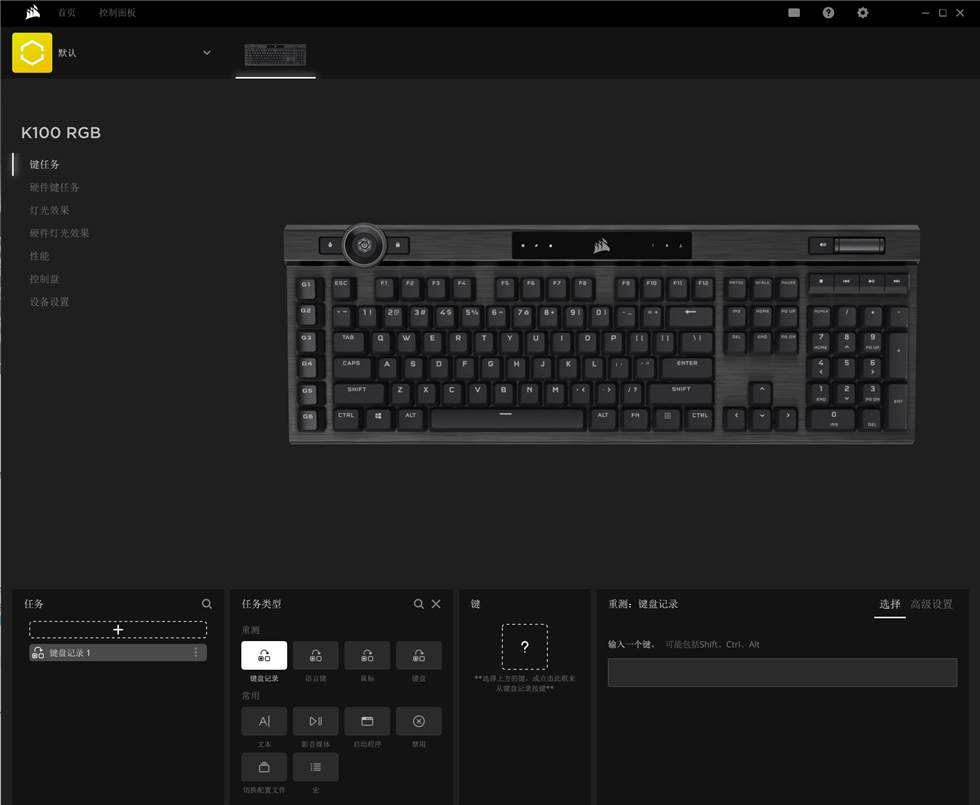Open the options menu for 键盘记录 1
This screenshot has width=980, height=805.
point(196,652)
